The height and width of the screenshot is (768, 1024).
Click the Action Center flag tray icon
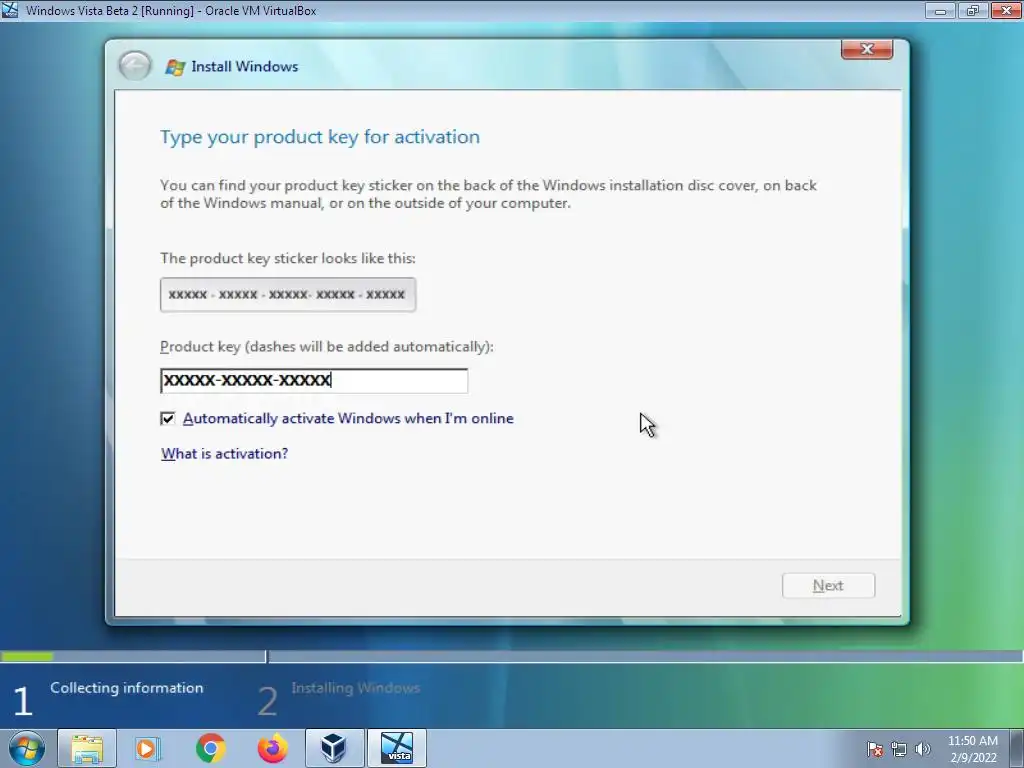875,749
